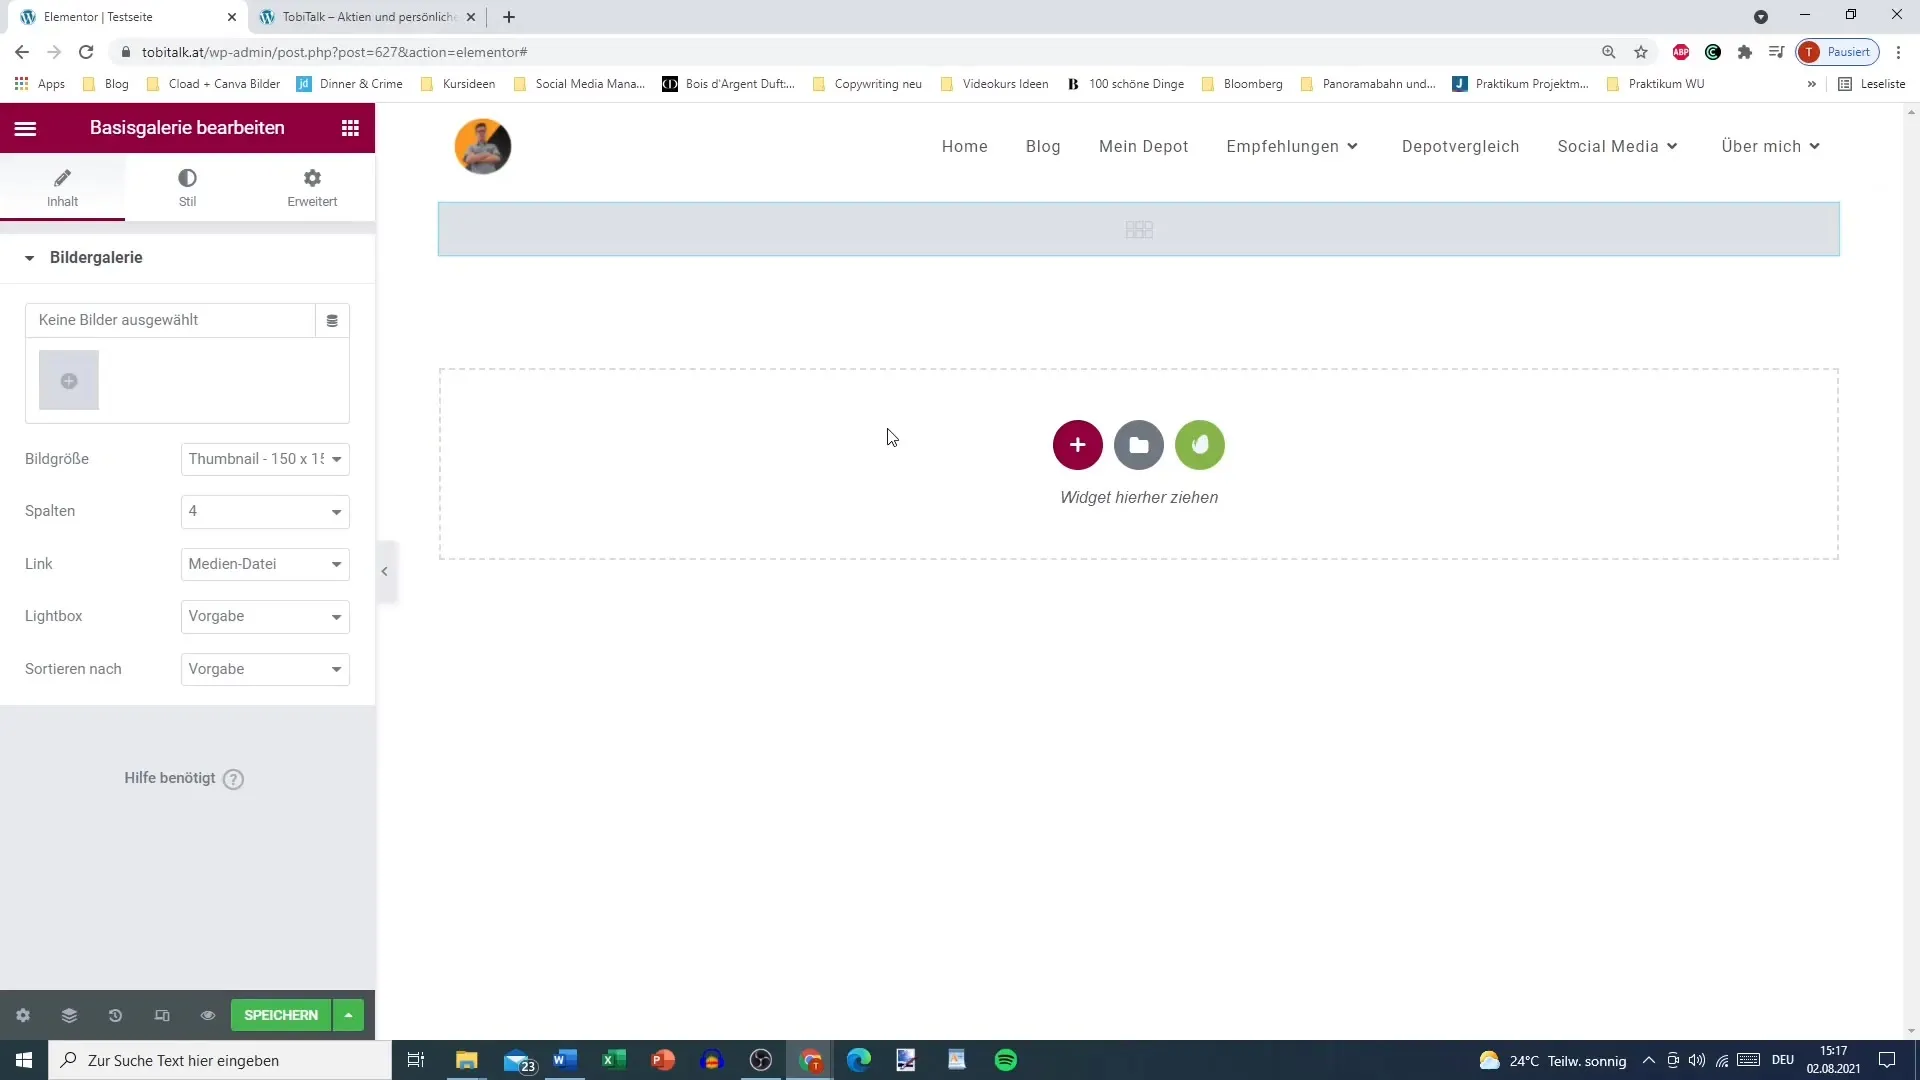Click the 'Keine Bilder ausgewählt' field
Image resolution: width=1920 pixels, height=1080 pixels.
coord(170,320)
